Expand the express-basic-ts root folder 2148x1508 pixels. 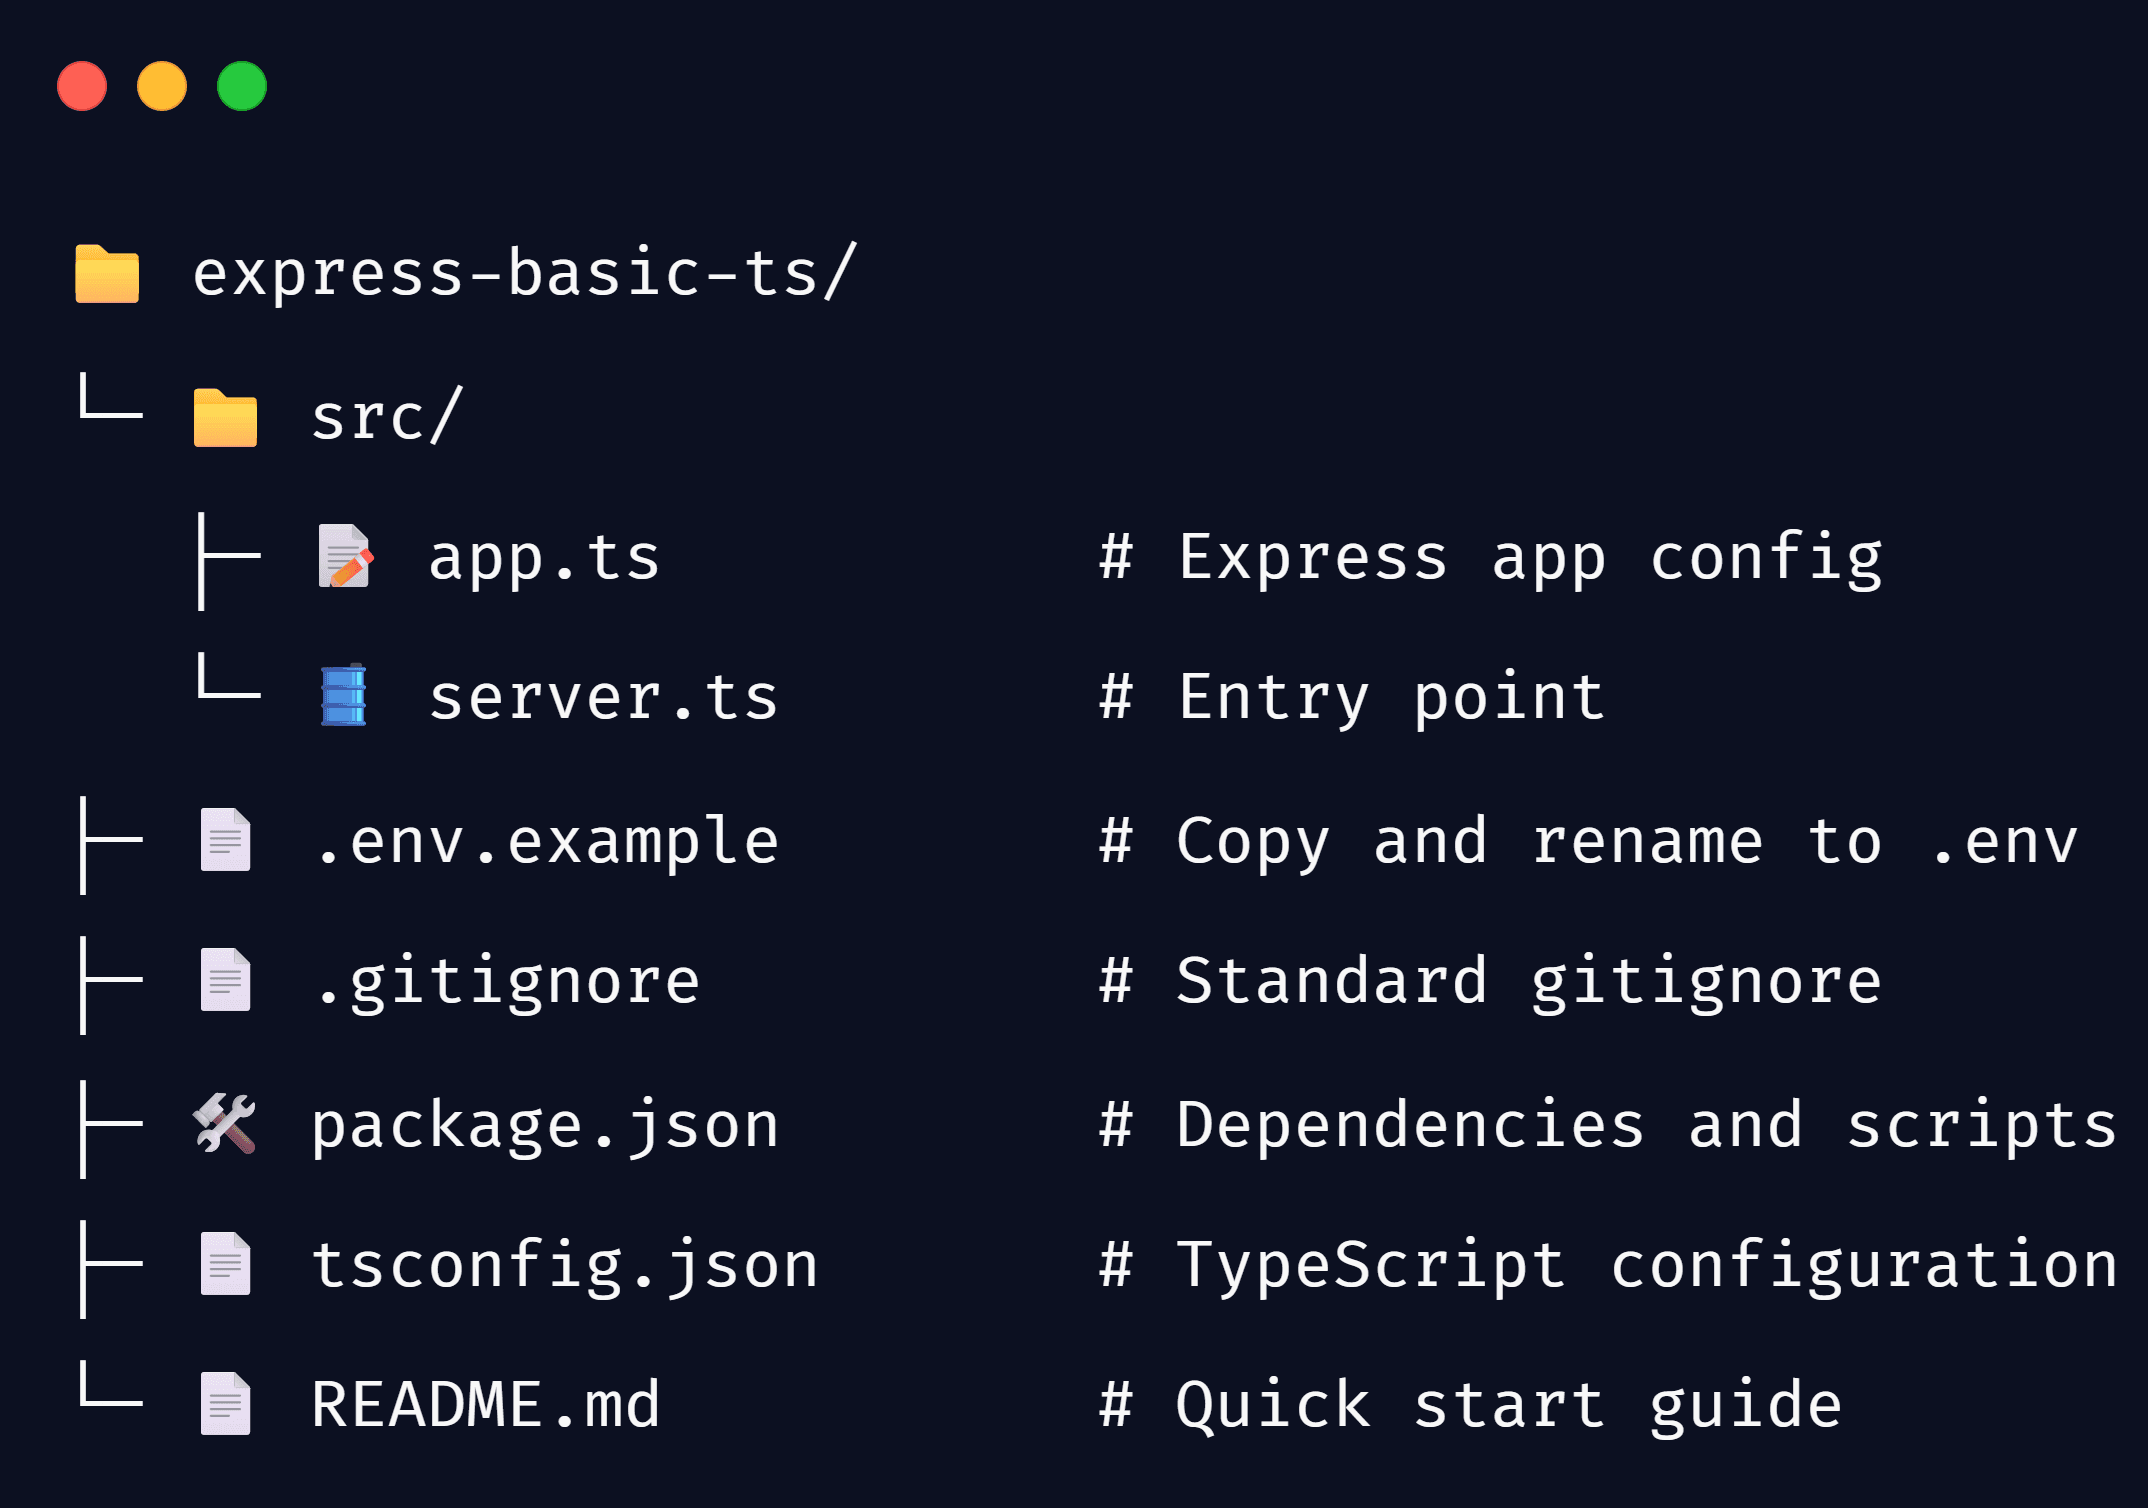[520, 272]
